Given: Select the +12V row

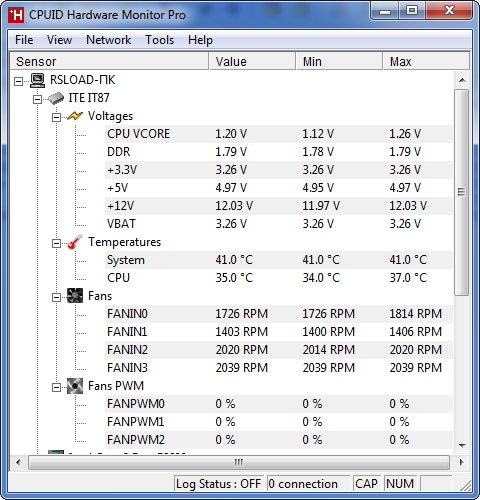Looking at the screenshot, I should click(x=279, y=206).
